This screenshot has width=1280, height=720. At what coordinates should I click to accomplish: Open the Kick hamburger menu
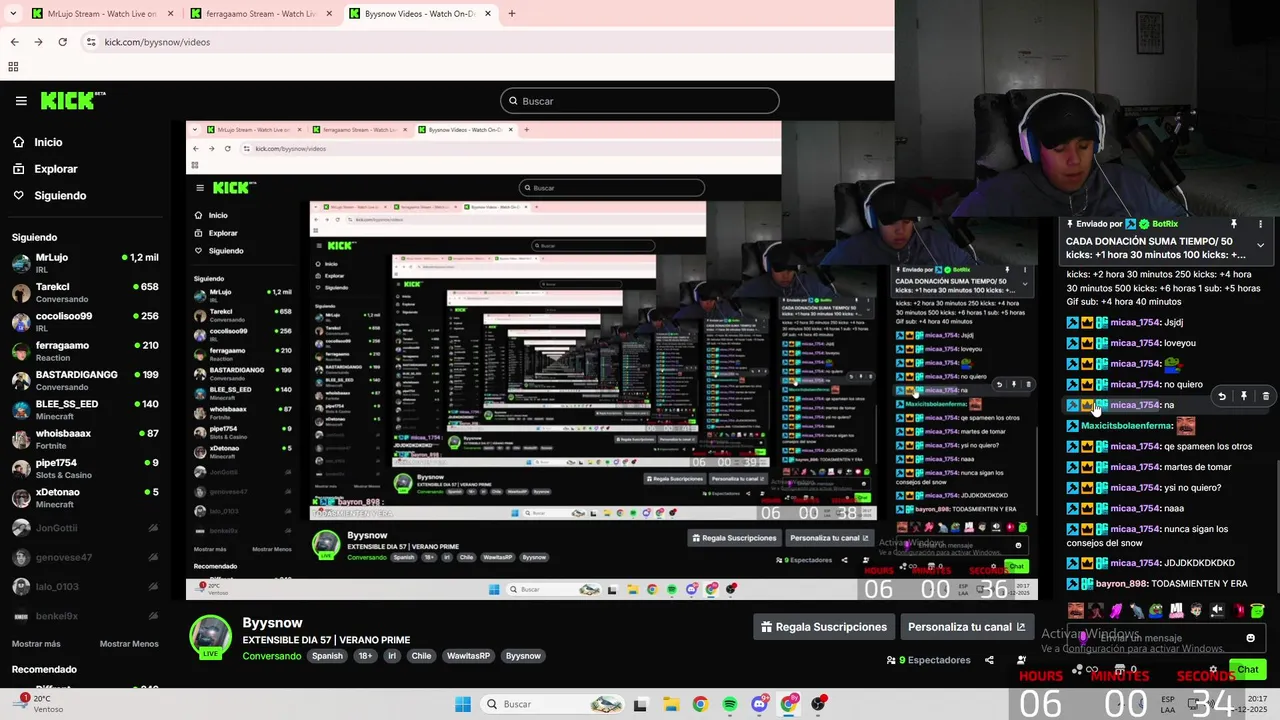(21, 101)
